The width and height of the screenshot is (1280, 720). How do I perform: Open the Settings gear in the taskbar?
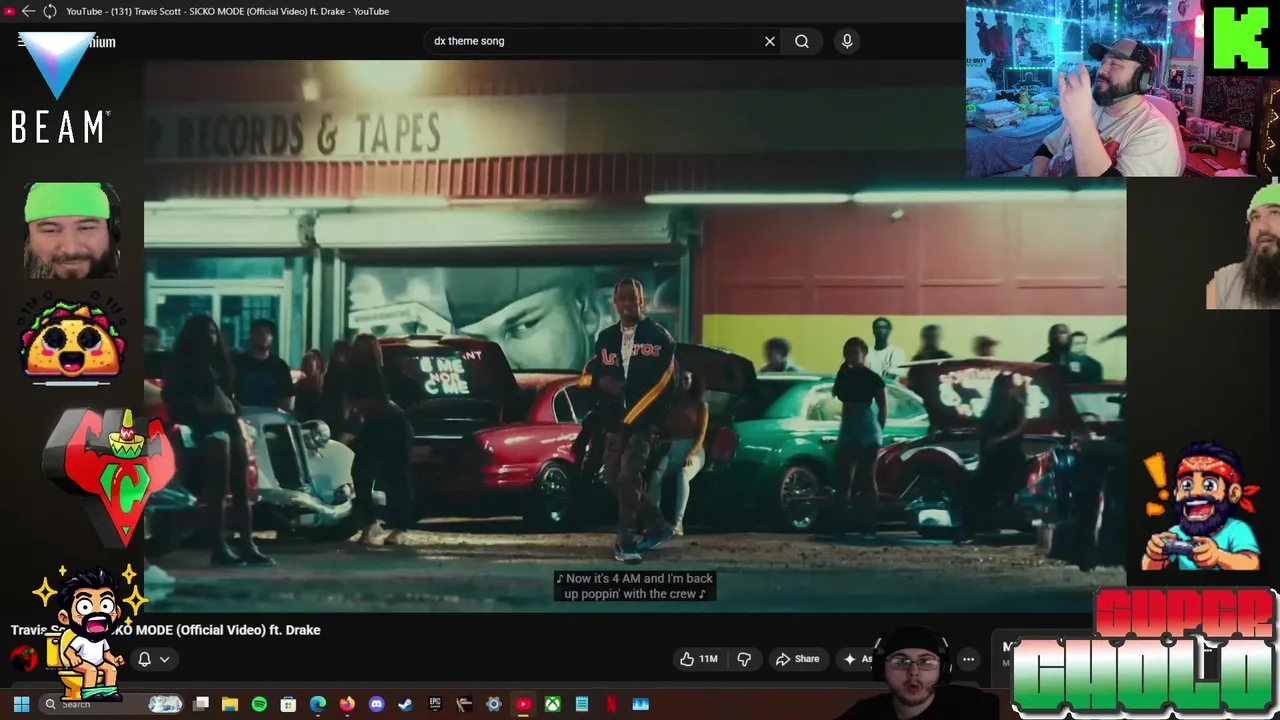(493, 704)
